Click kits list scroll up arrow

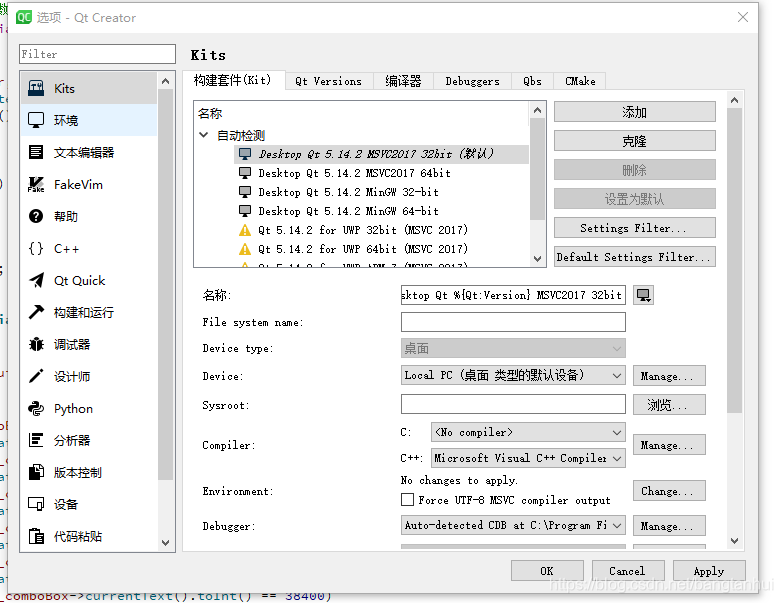coord(537,110)
